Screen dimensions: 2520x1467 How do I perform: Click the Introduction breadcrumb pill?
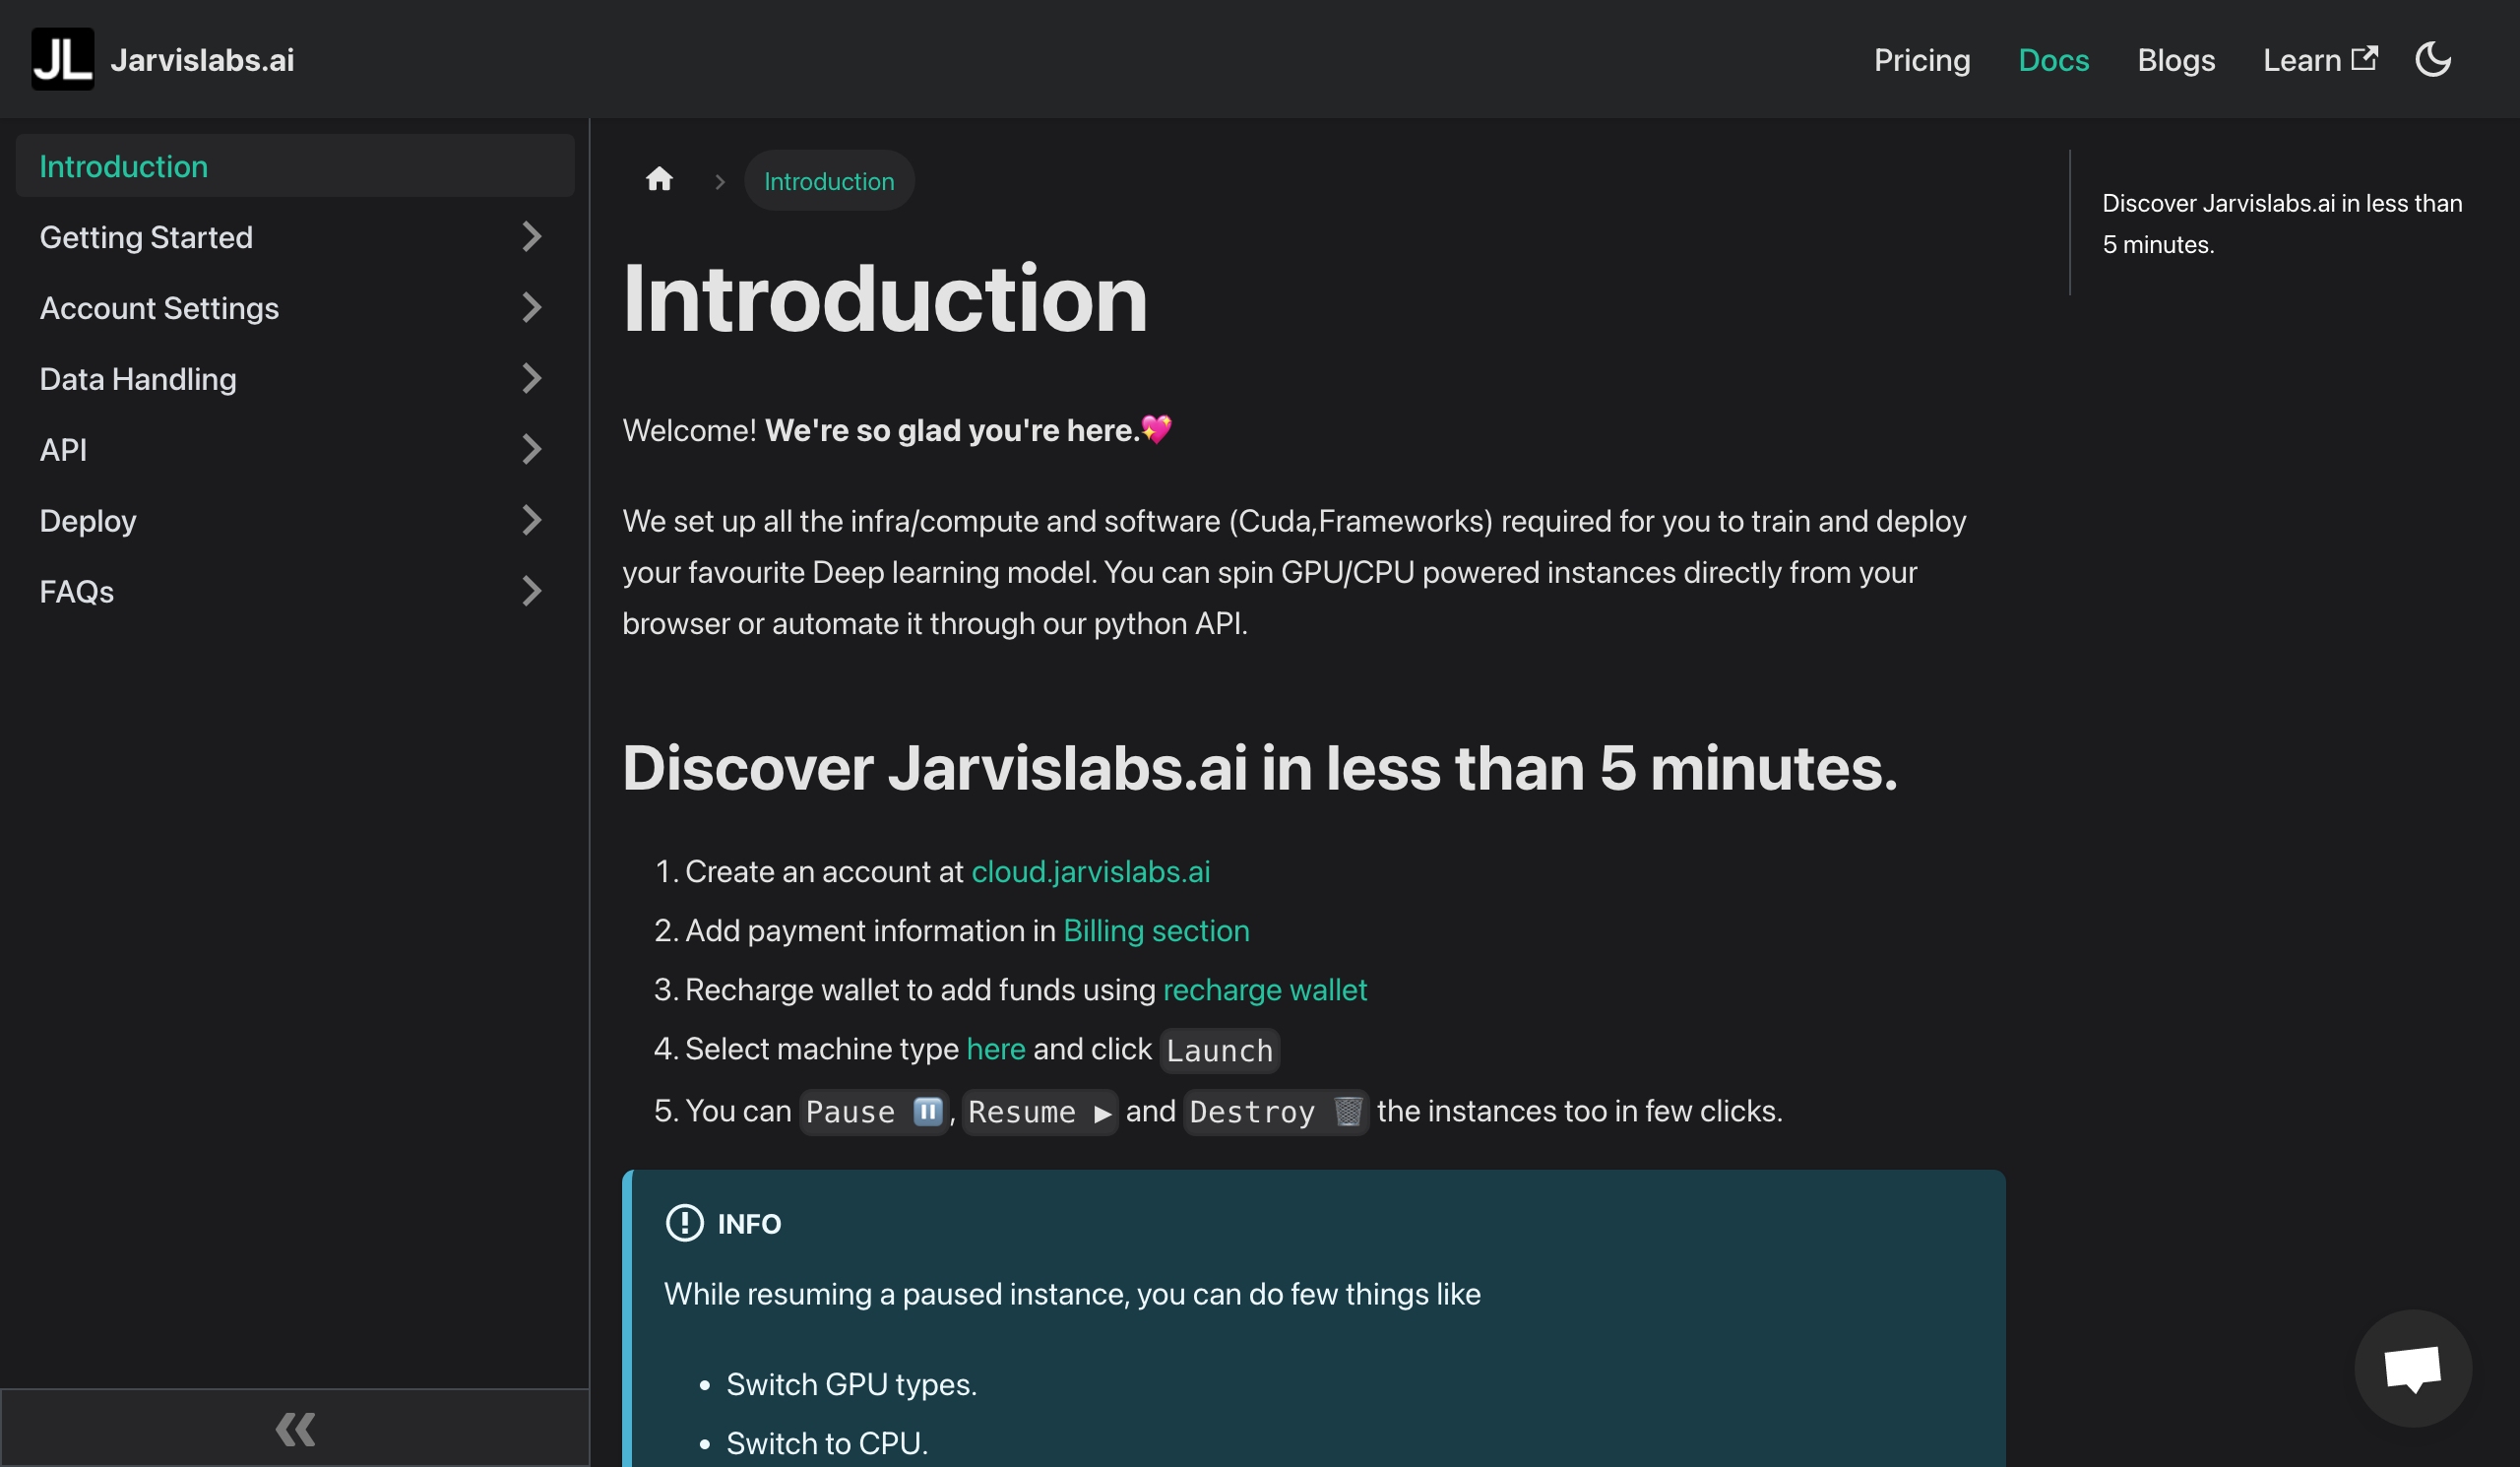[x=829, y=181]
